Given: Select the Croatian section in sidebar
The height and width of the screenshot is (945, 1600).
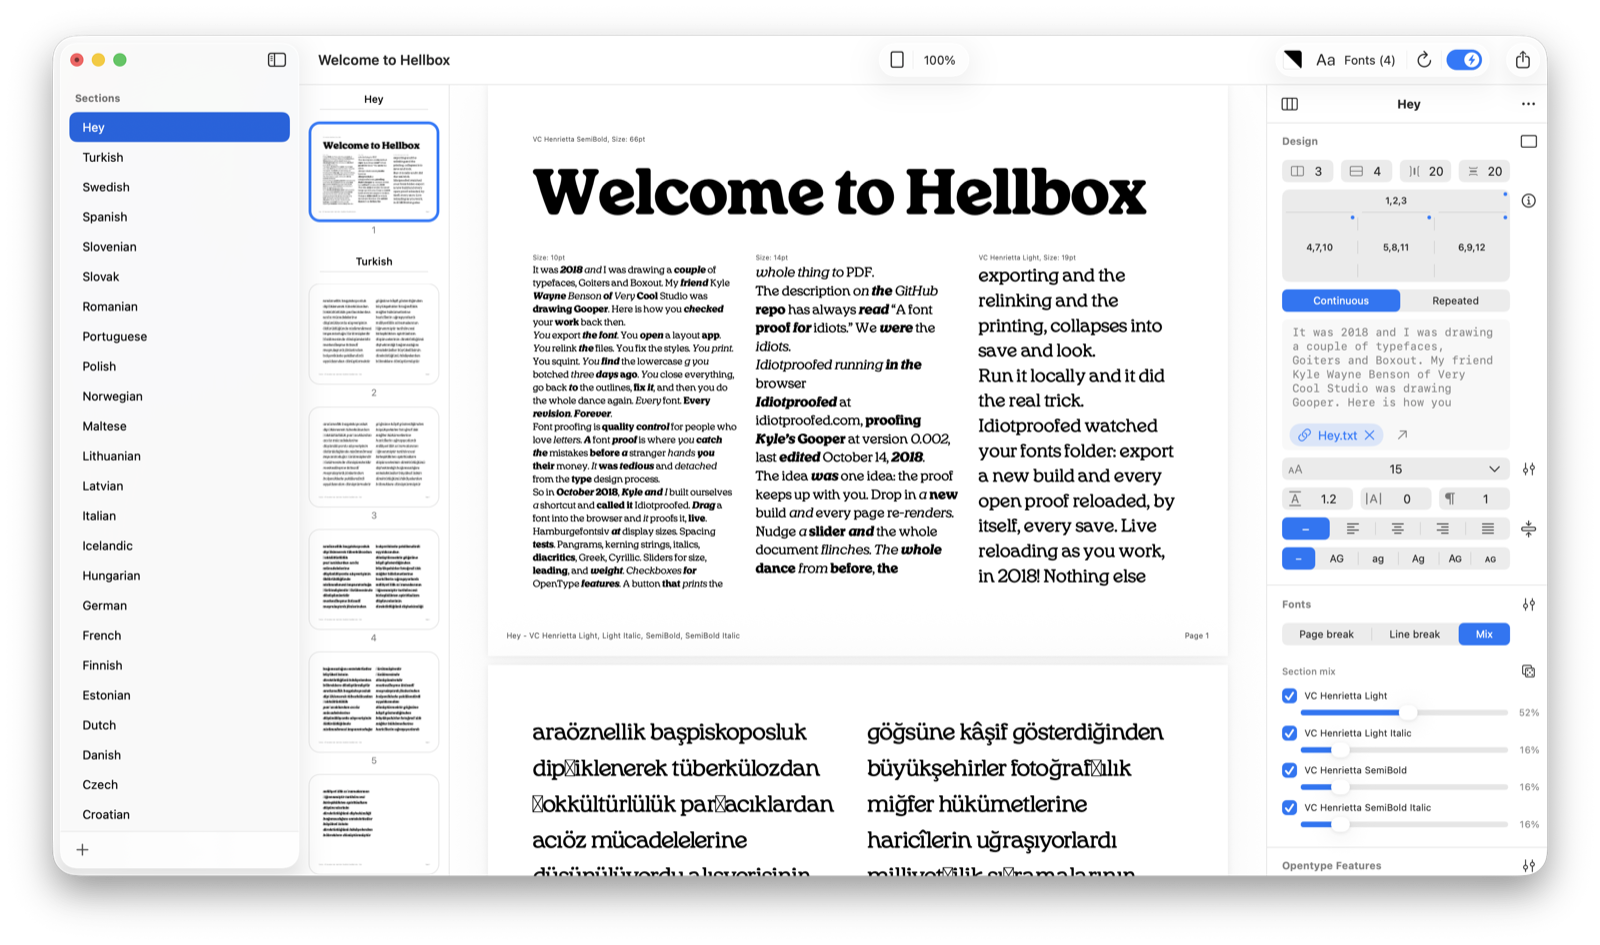Looking at the screenshot, I should 179,814.
